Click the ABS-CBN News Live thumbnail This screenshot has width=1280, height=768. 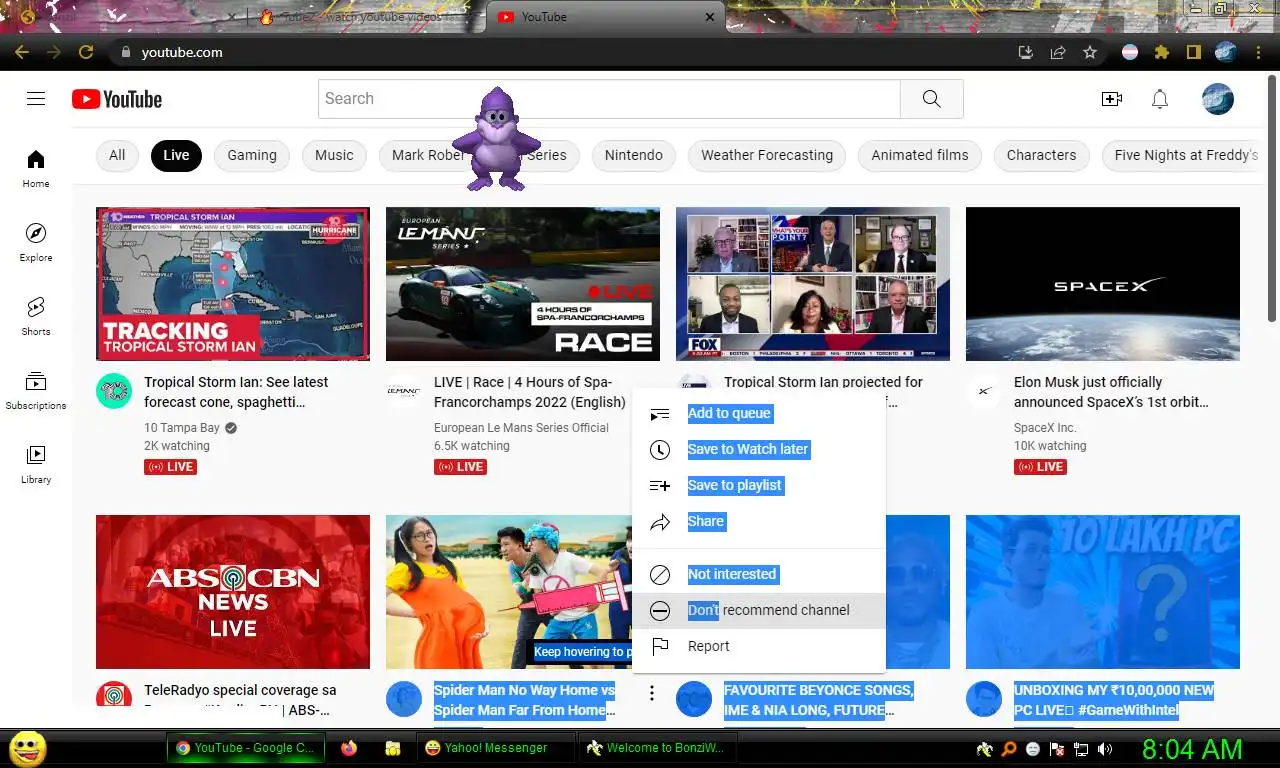pos(233,592)
